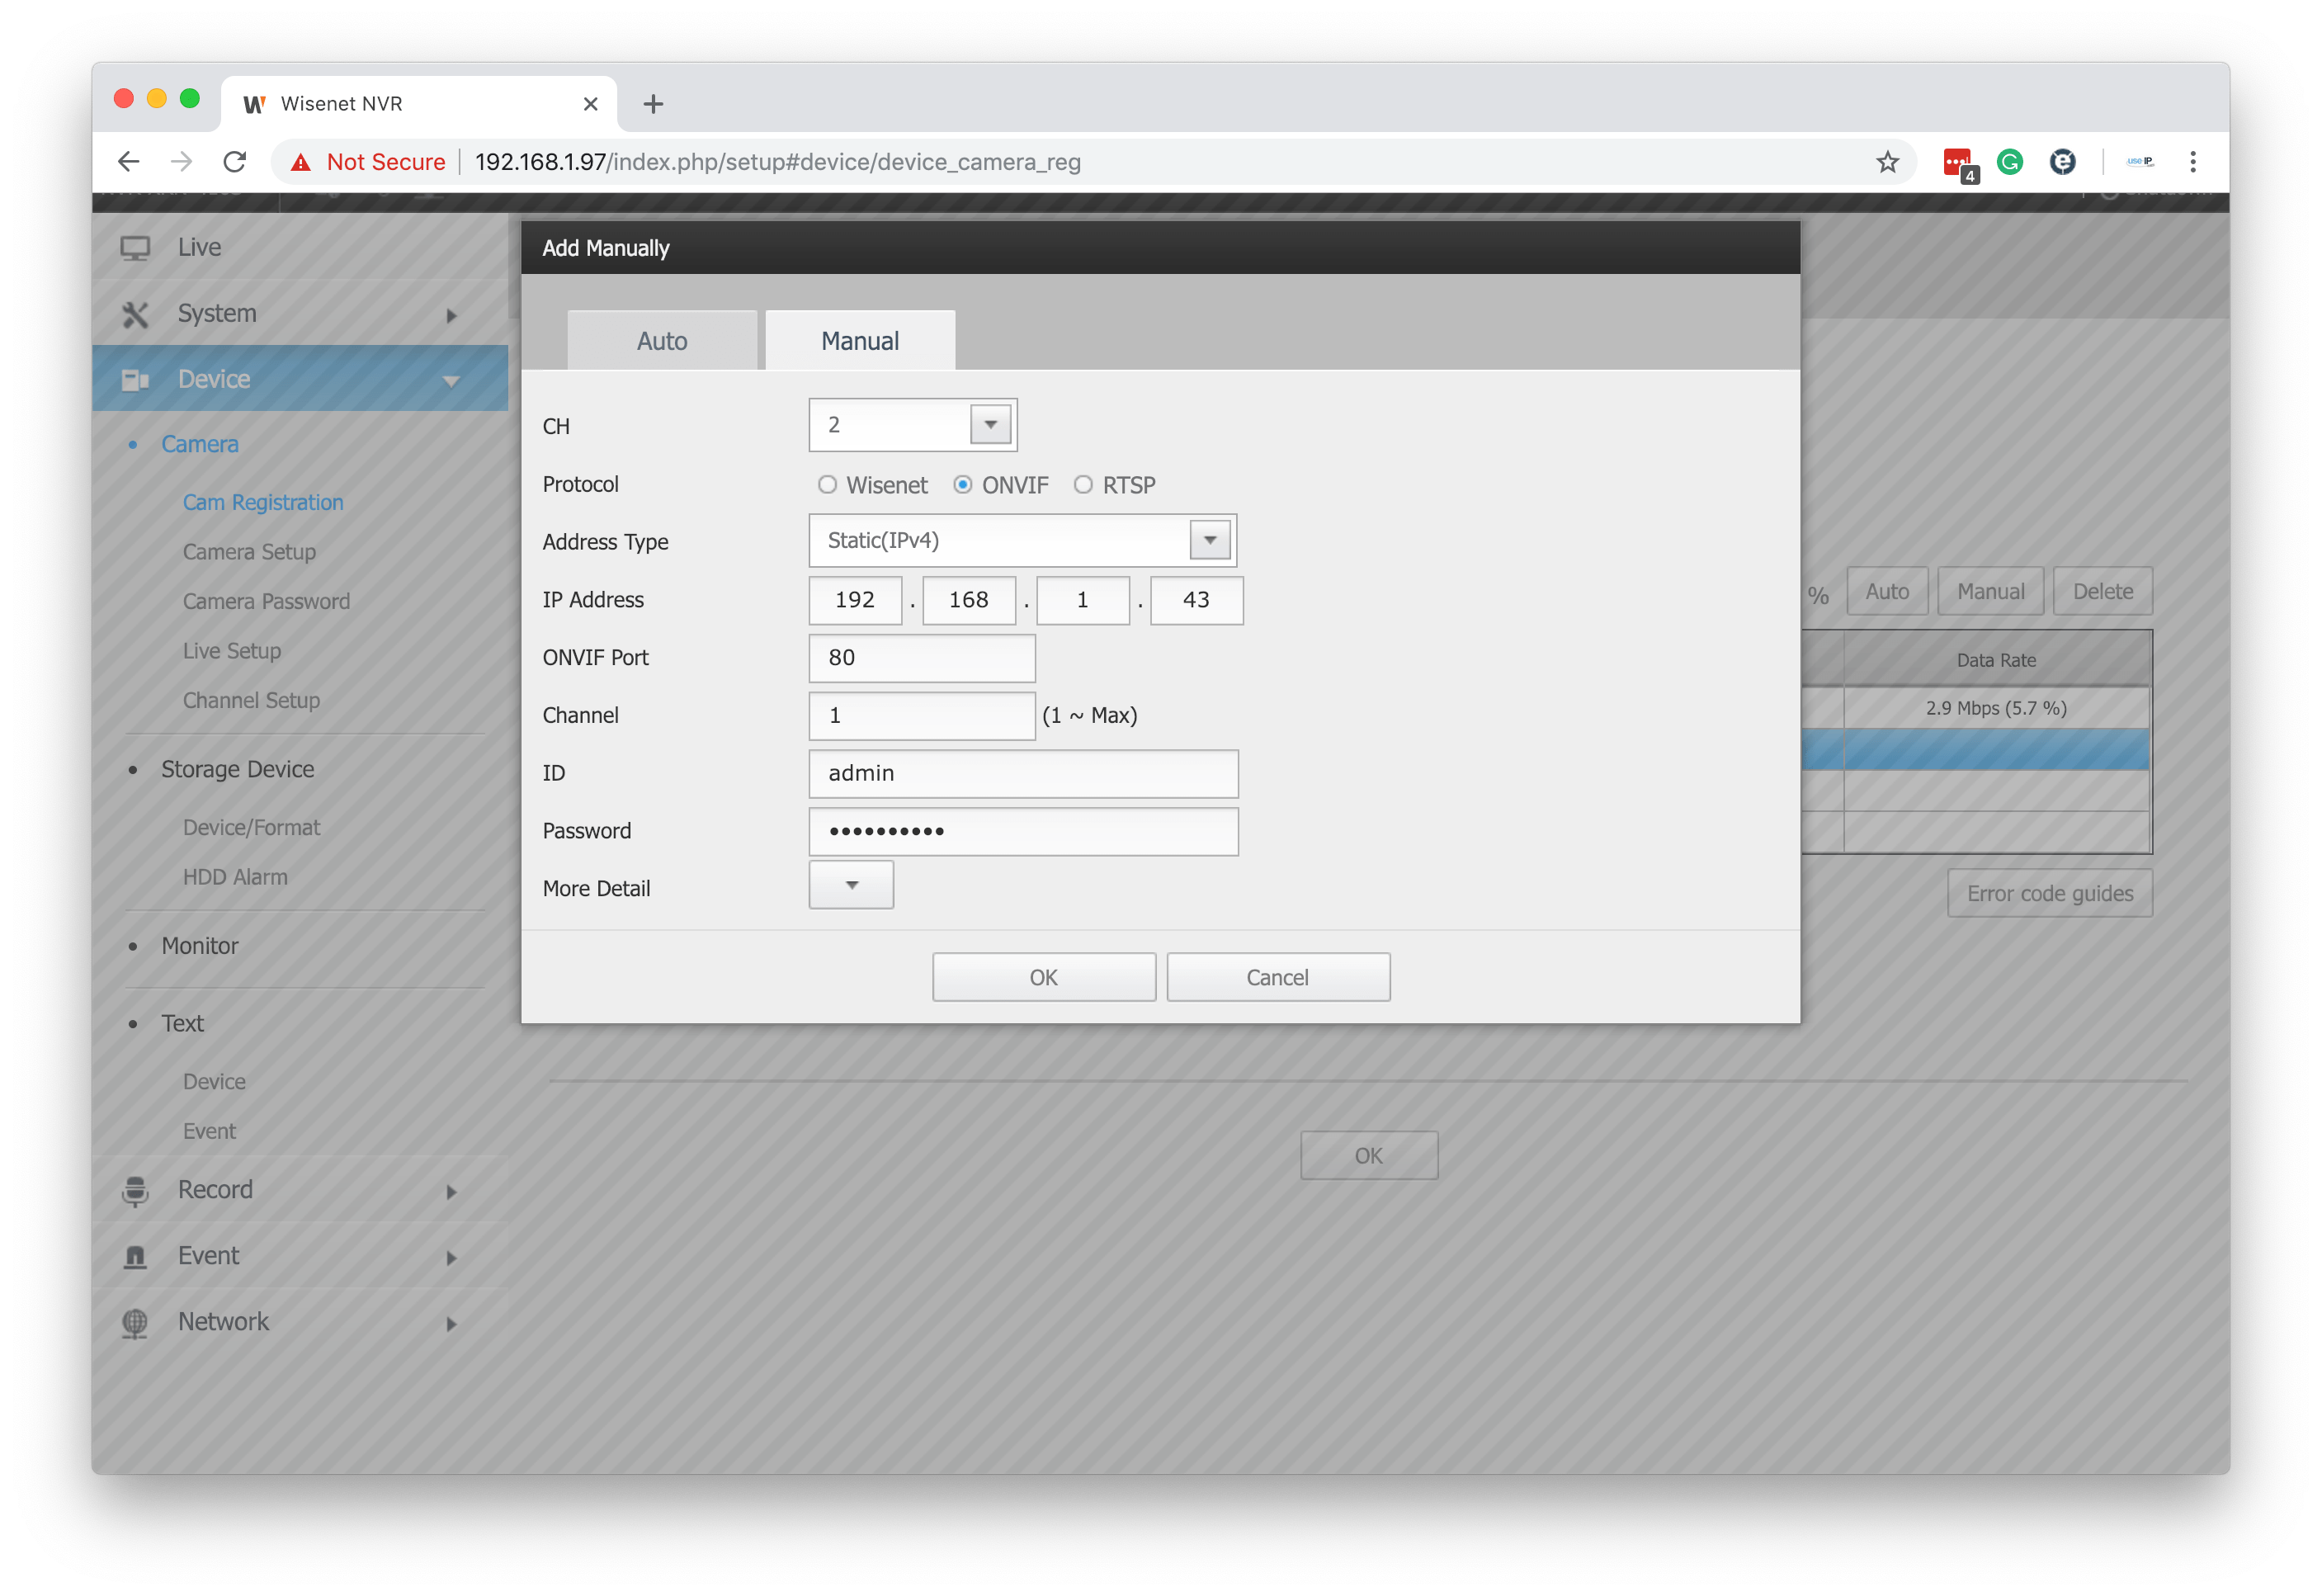Open the Grammarly extension icon
This screenshot has width=2322, height=1596.
2009,162
